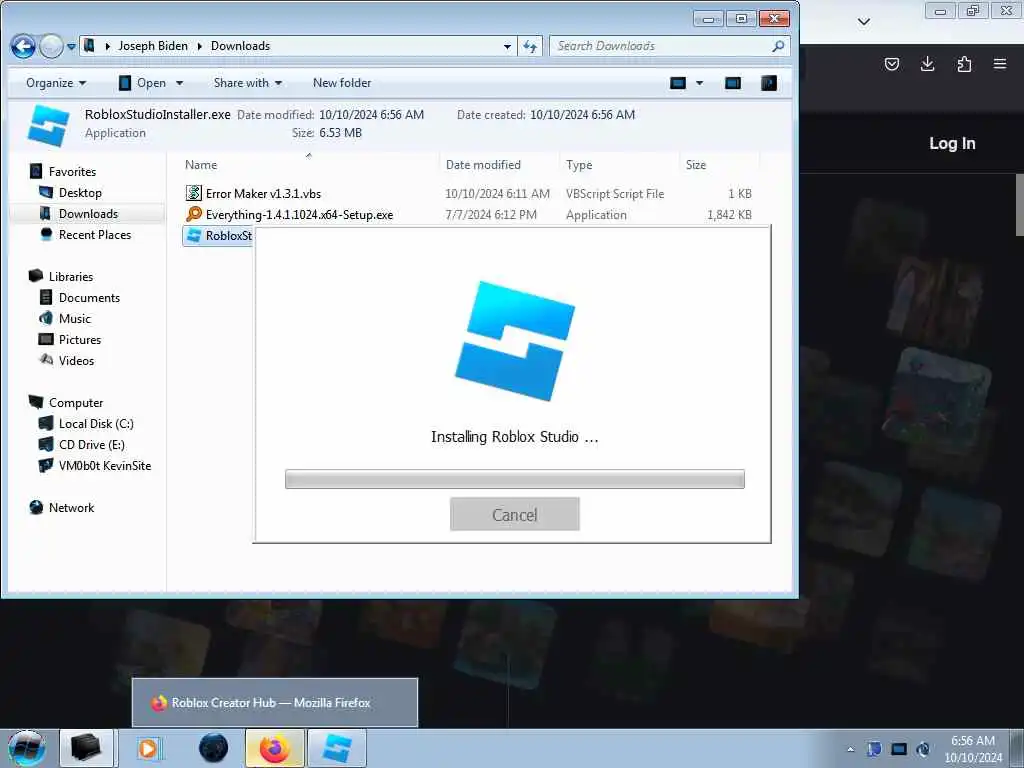Open recent locations dropdown arrow
This screenshot has width=1024, height=768.
71,47
